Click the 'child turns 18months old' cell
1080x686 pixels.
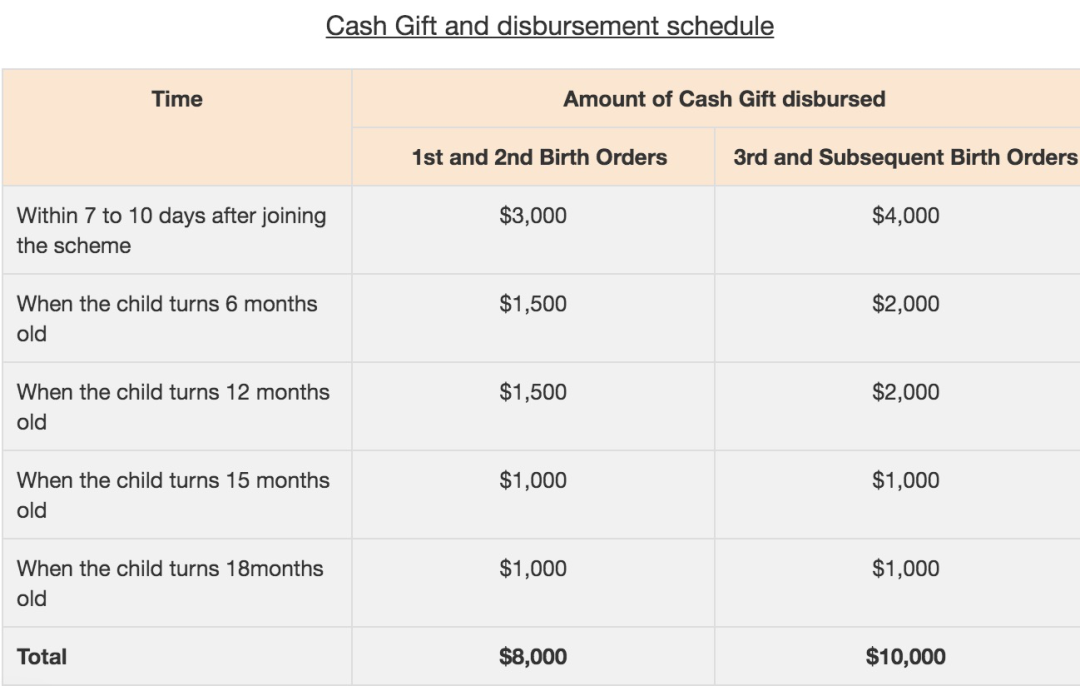170,582
